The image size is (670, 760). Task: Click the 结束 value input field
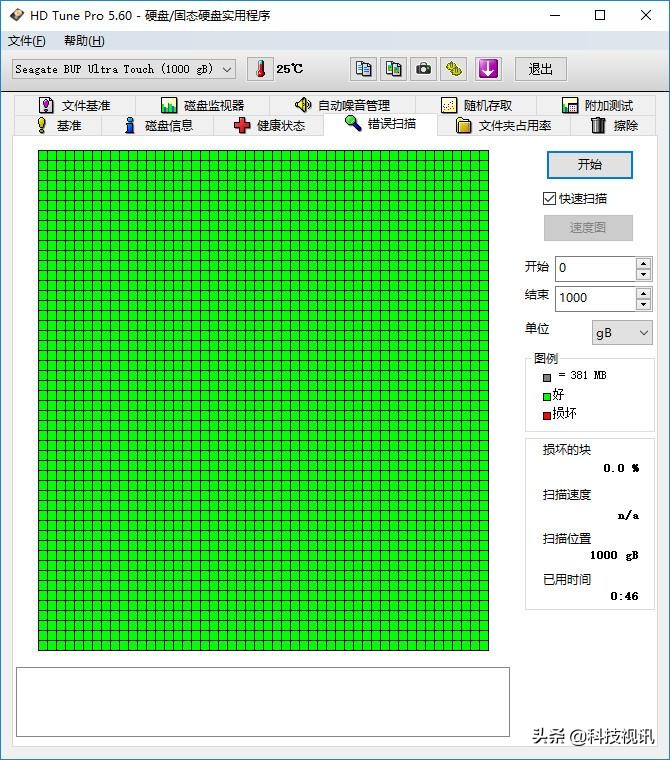pos(595,298)
